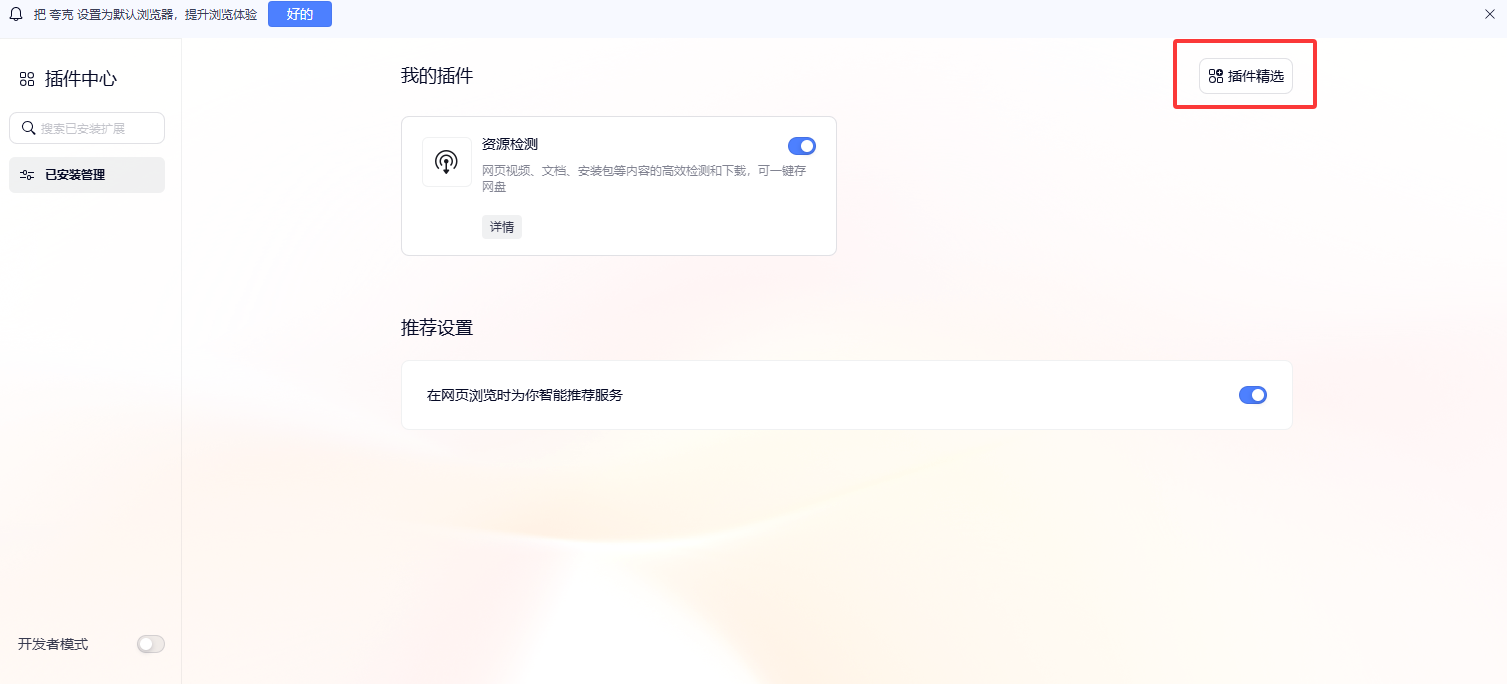The height and width of the screenshot is (684, 1507).
Task: Toggle 在网页浏览时为你智能推荐服务 switch
Action: click(x=1253, y=395)
